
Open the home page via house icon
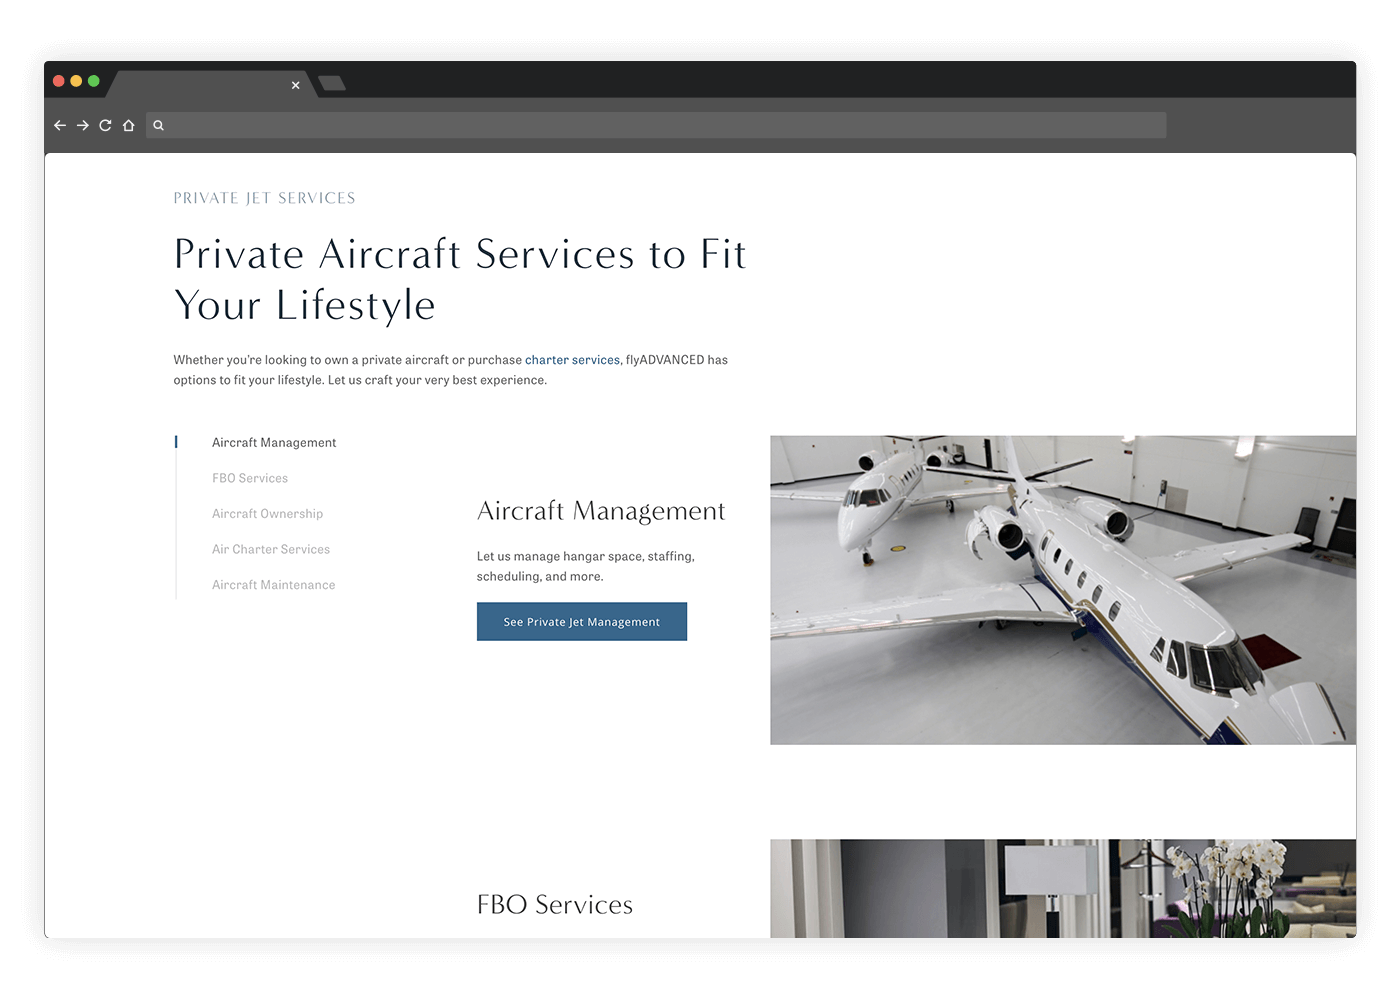pos(128,125)
